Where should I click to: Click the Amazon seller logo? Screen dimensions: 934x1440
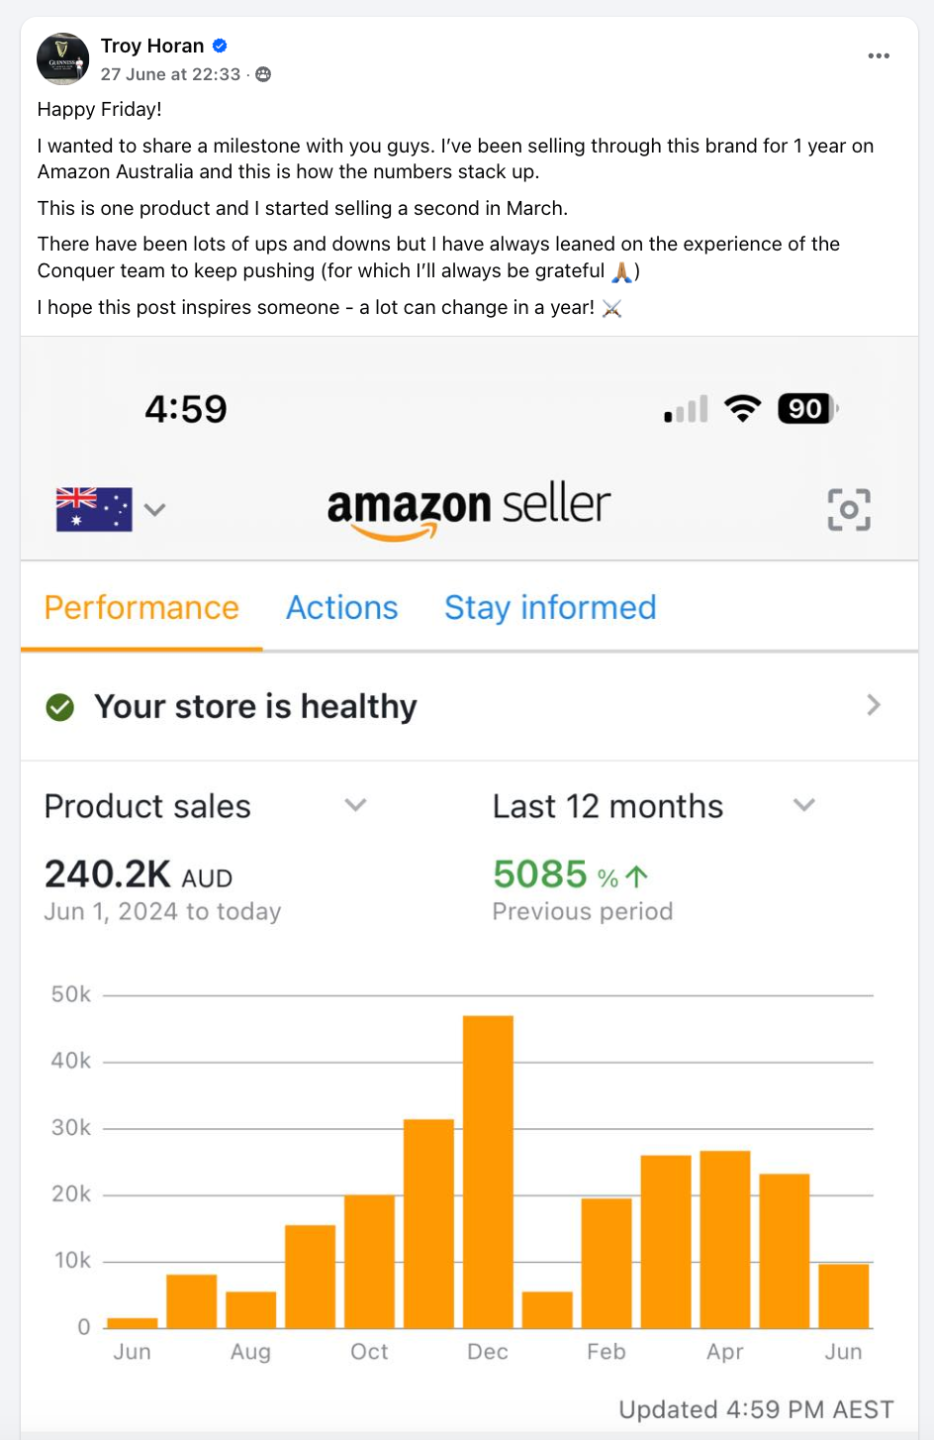pyautogui.click(x=468, y=509)
